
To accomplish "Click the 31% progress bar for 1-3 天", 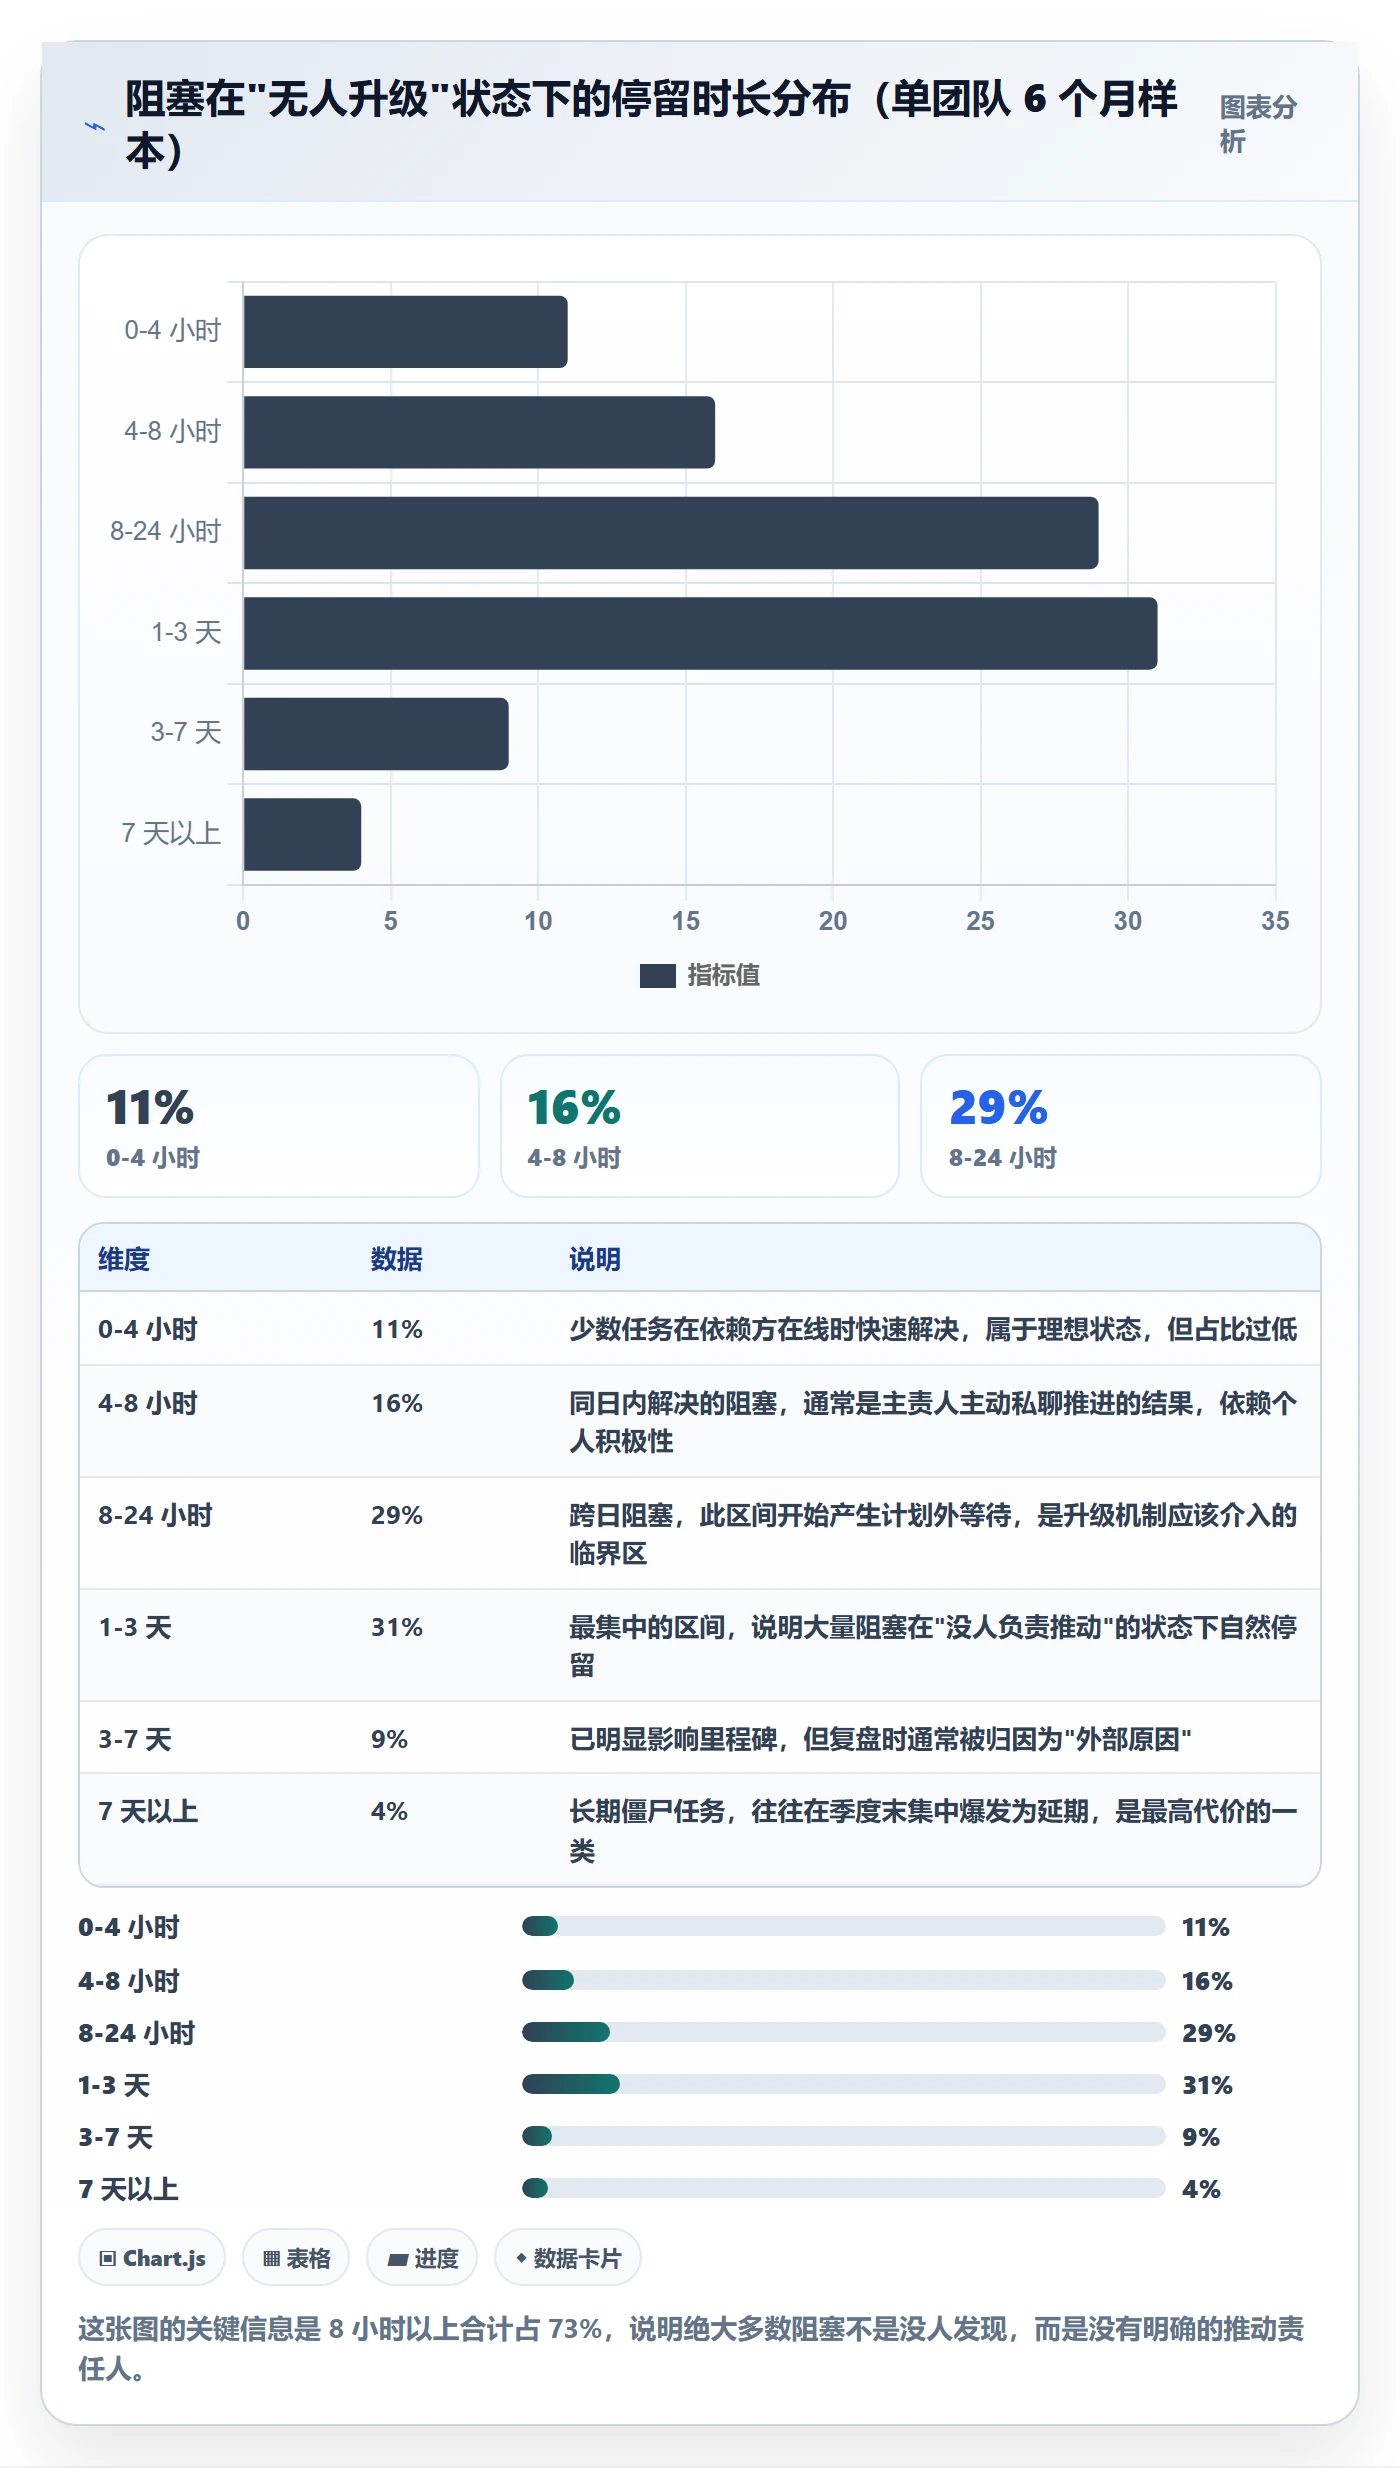I will click(843, 2084).
